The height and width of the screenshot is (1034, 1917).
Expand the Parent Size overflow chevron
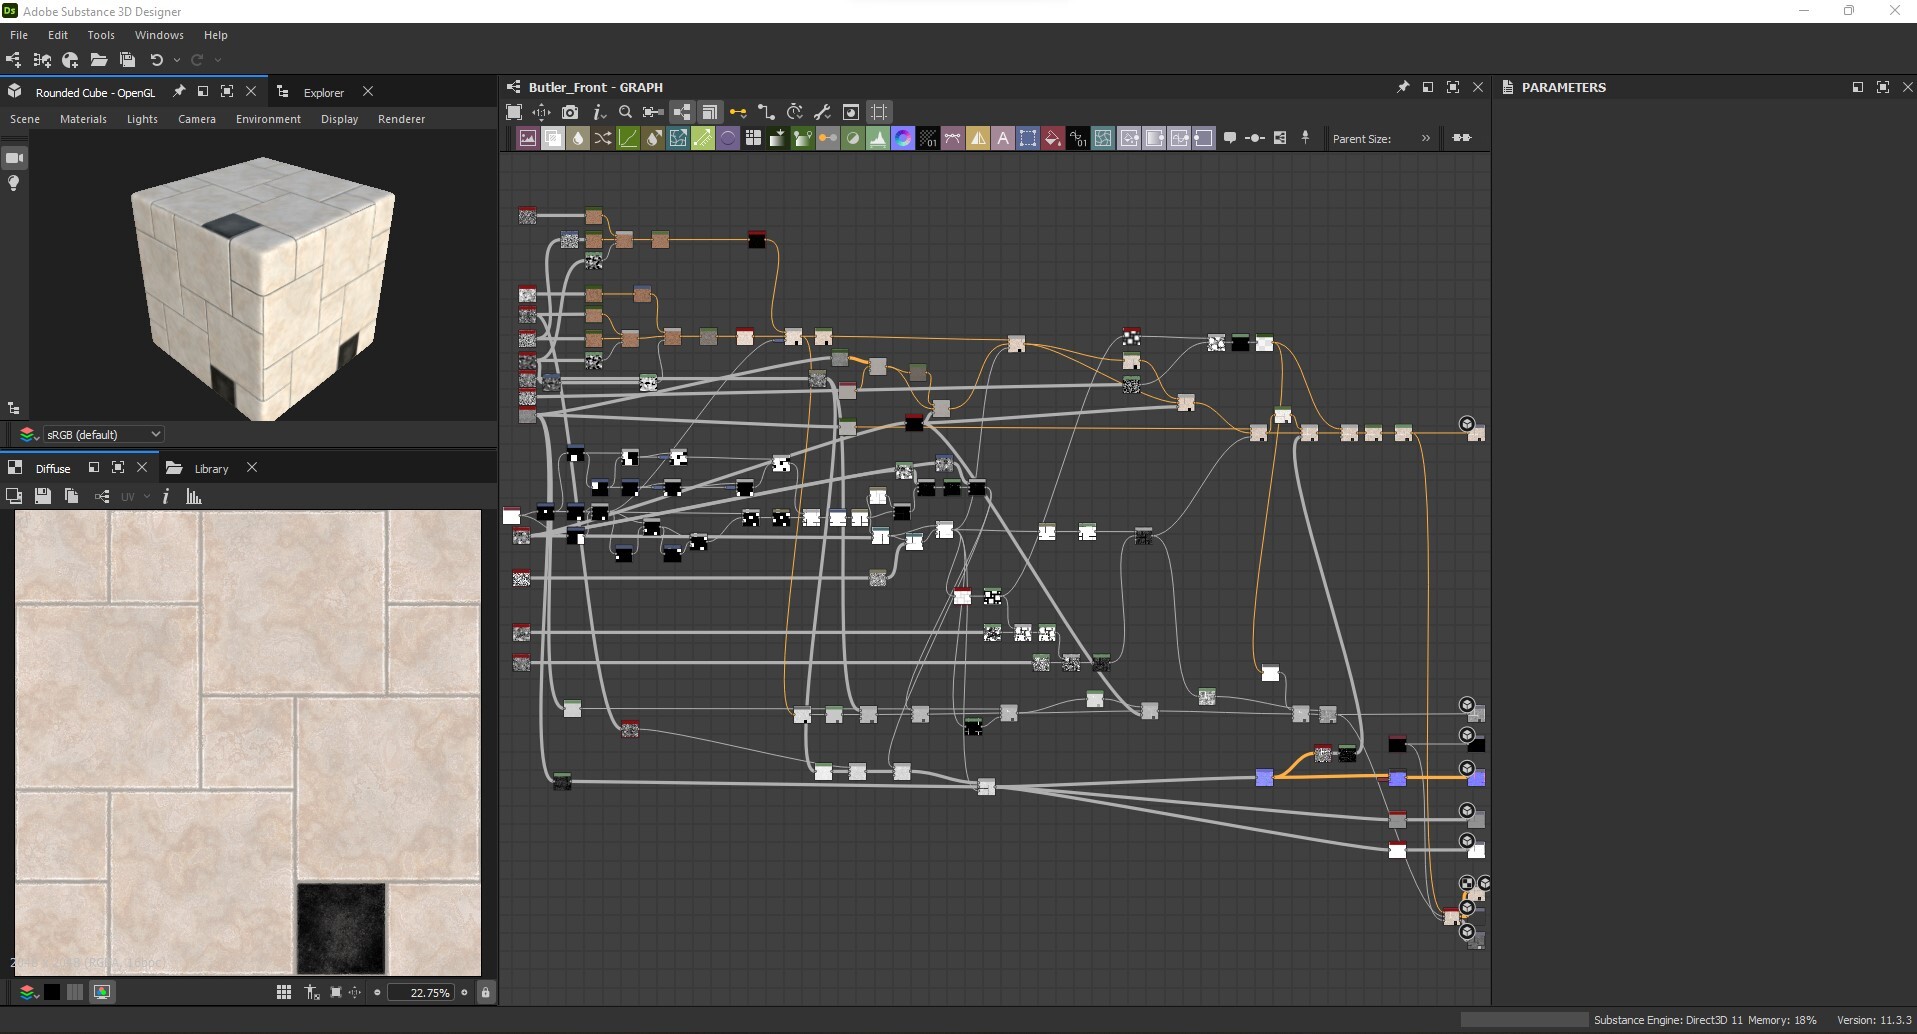pyautogui.click(x=1426, y=139)
